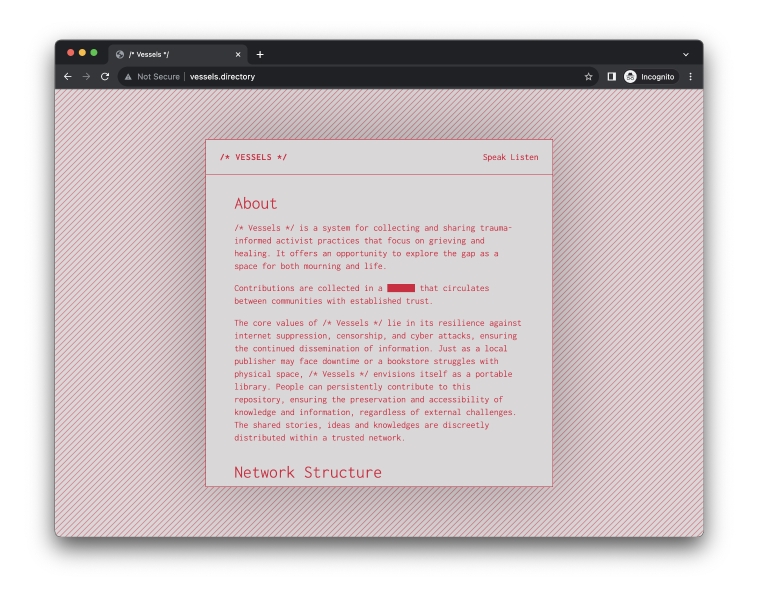
Task: Click the /* VESSELS */ site title
Action: (x=253, y=157)
